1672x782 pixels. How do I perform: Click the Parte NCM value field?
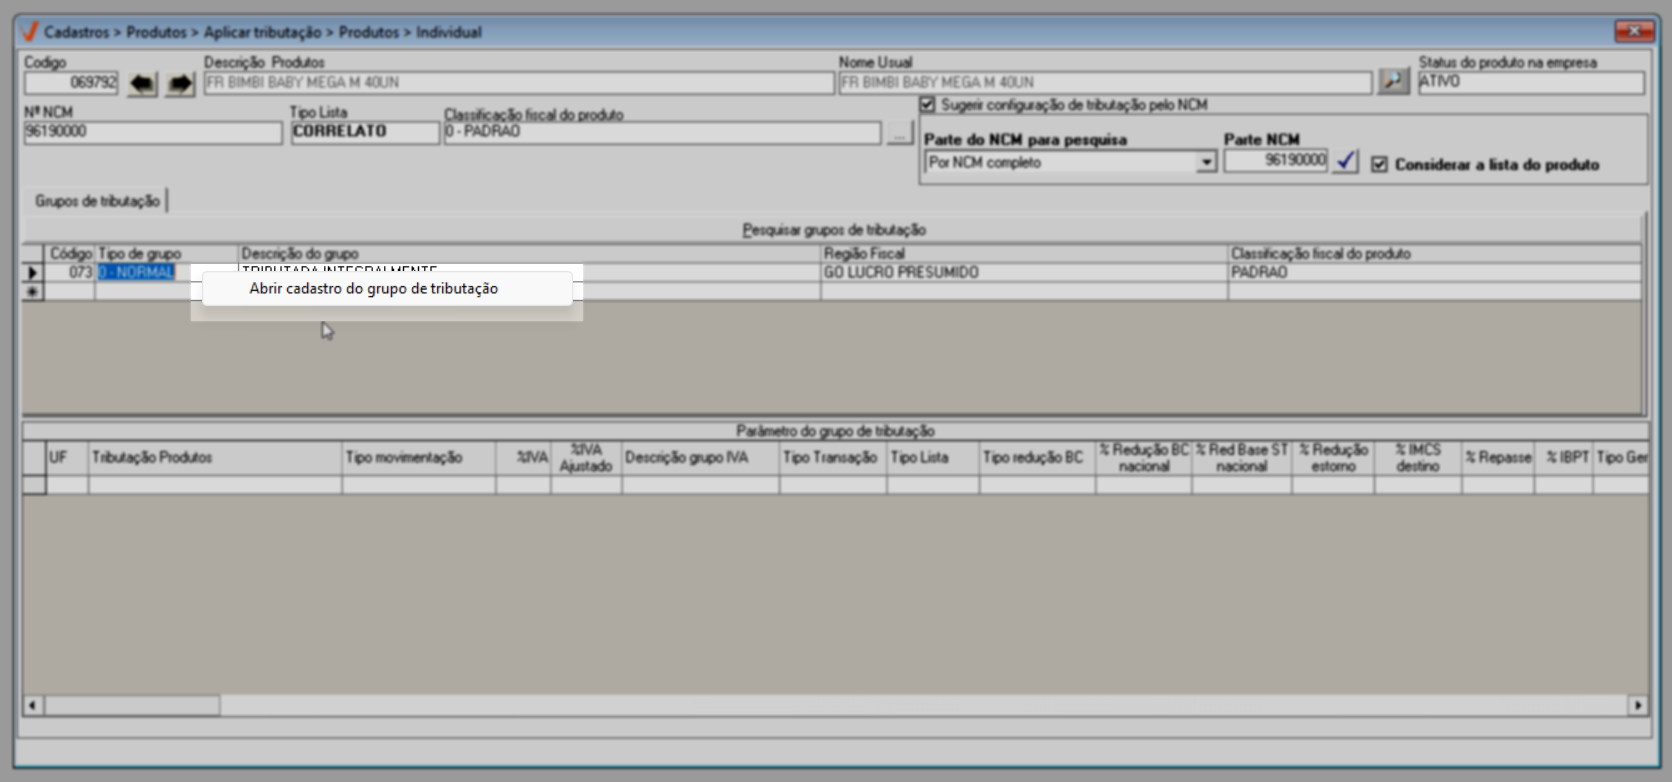[1276, 161]
